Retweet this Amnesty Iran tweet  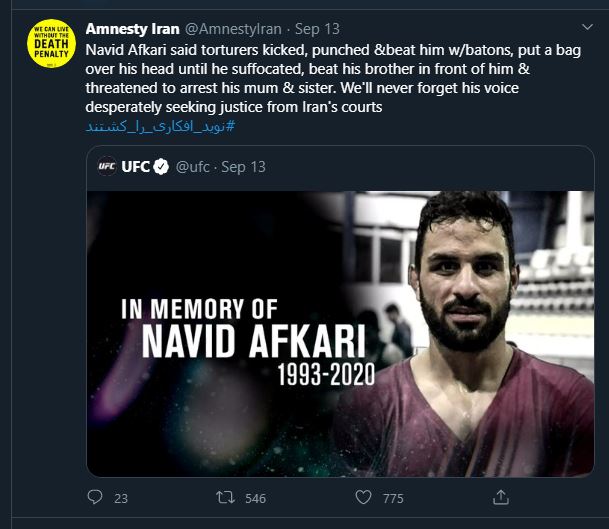pos(226,497)
